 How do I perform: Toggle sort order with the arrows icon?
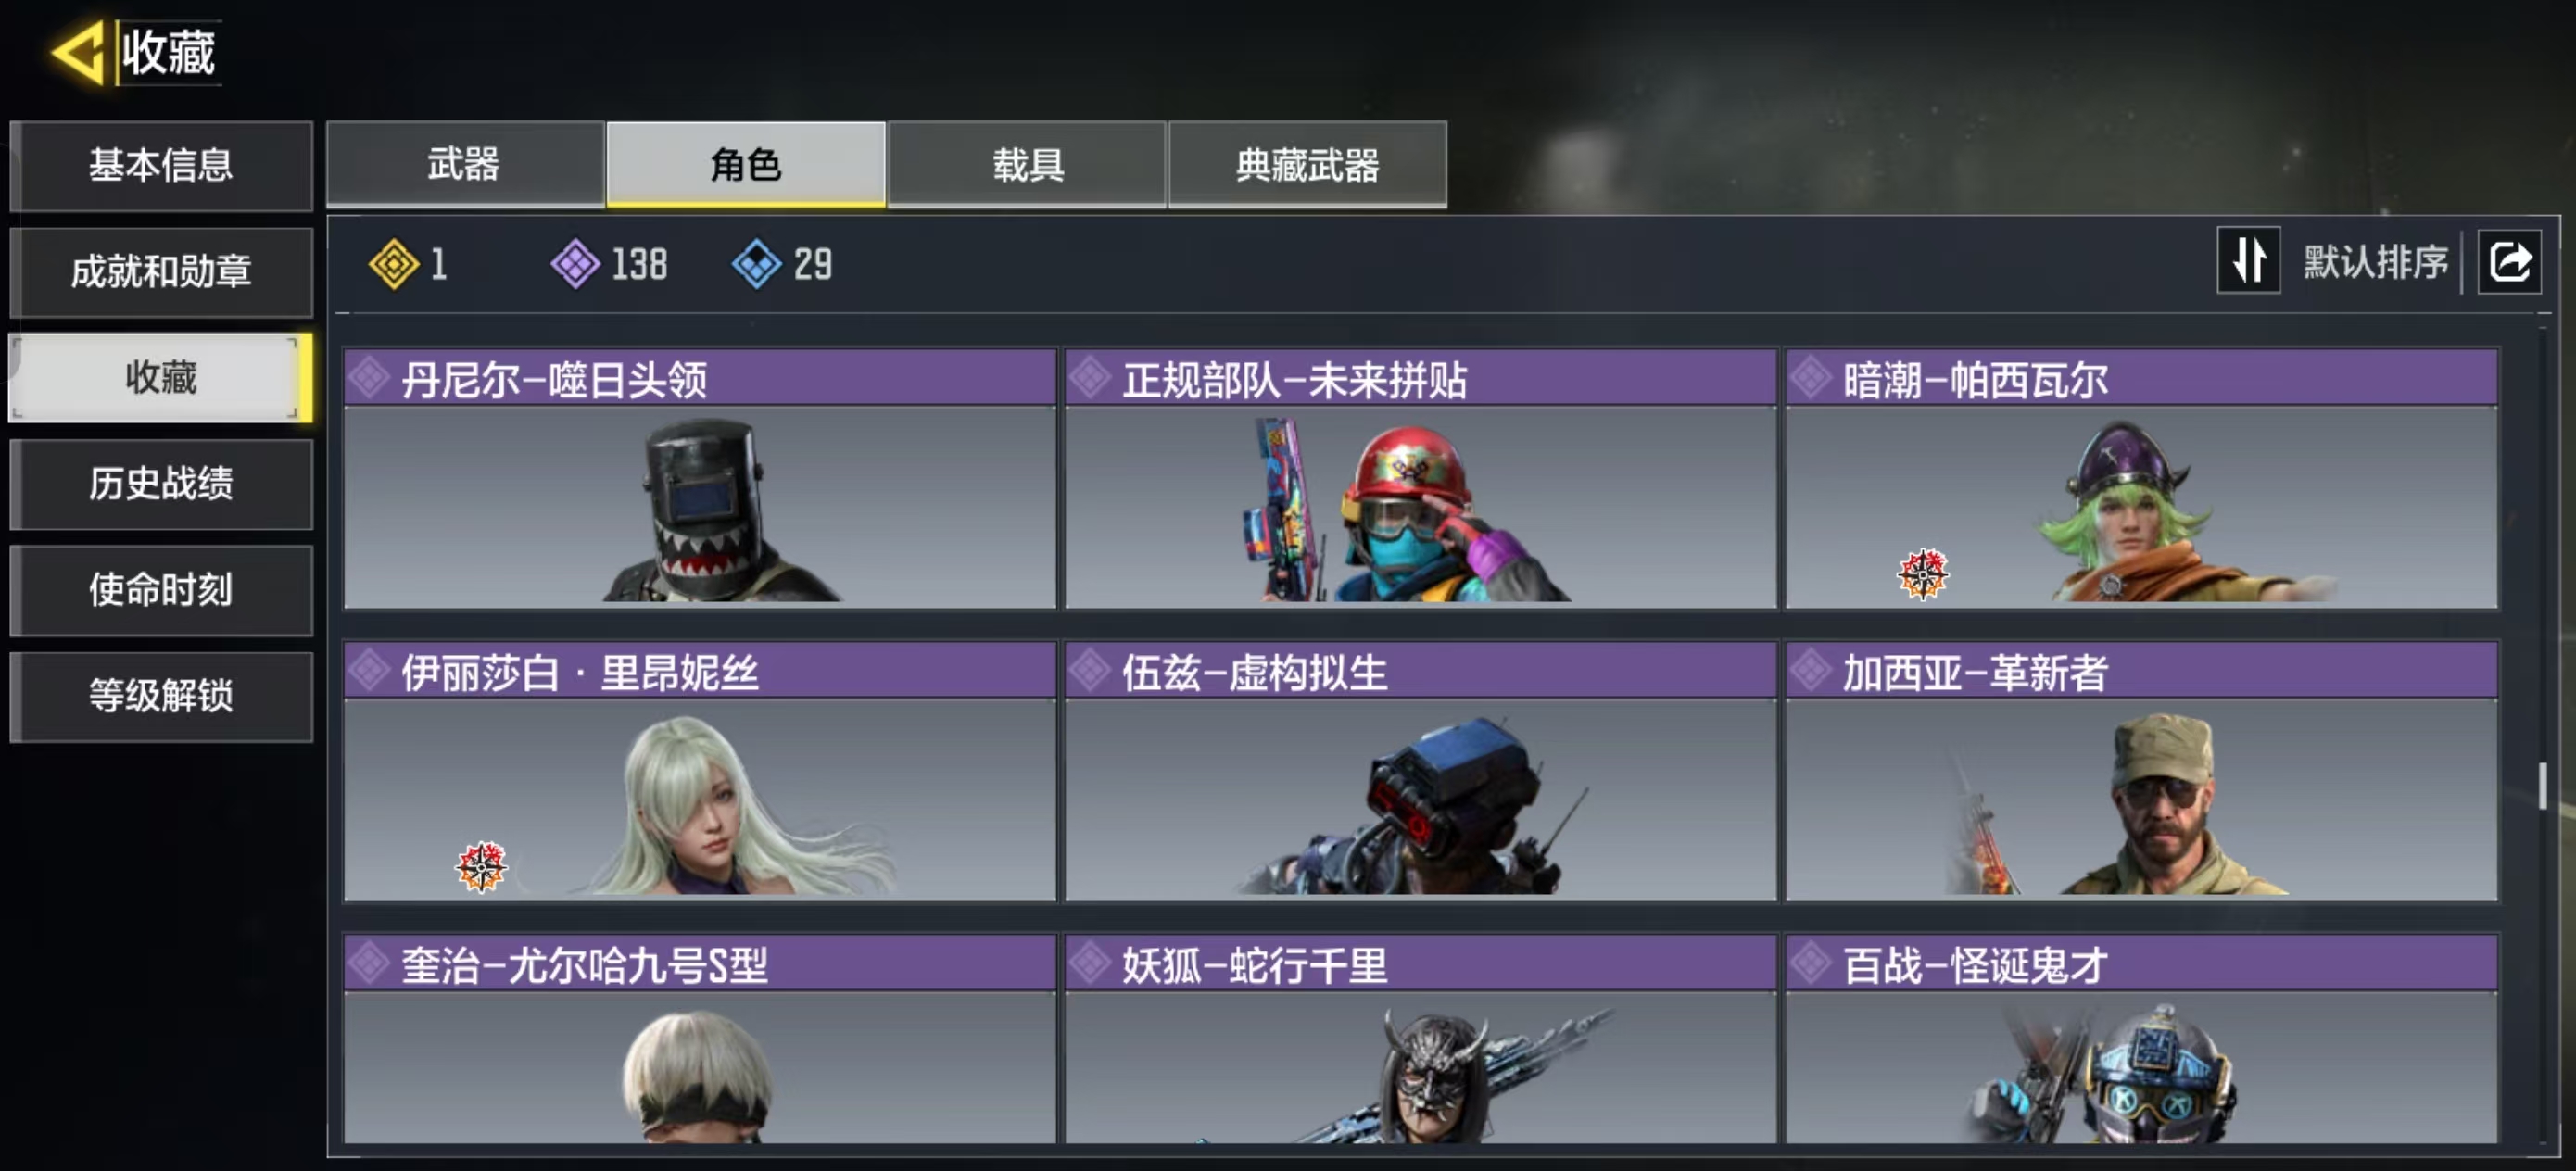point(2249,261)
